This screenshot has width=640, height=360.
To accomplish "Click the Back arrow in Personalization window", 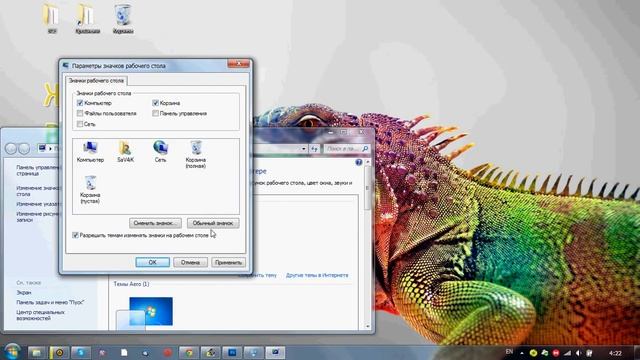I will 11,149.
